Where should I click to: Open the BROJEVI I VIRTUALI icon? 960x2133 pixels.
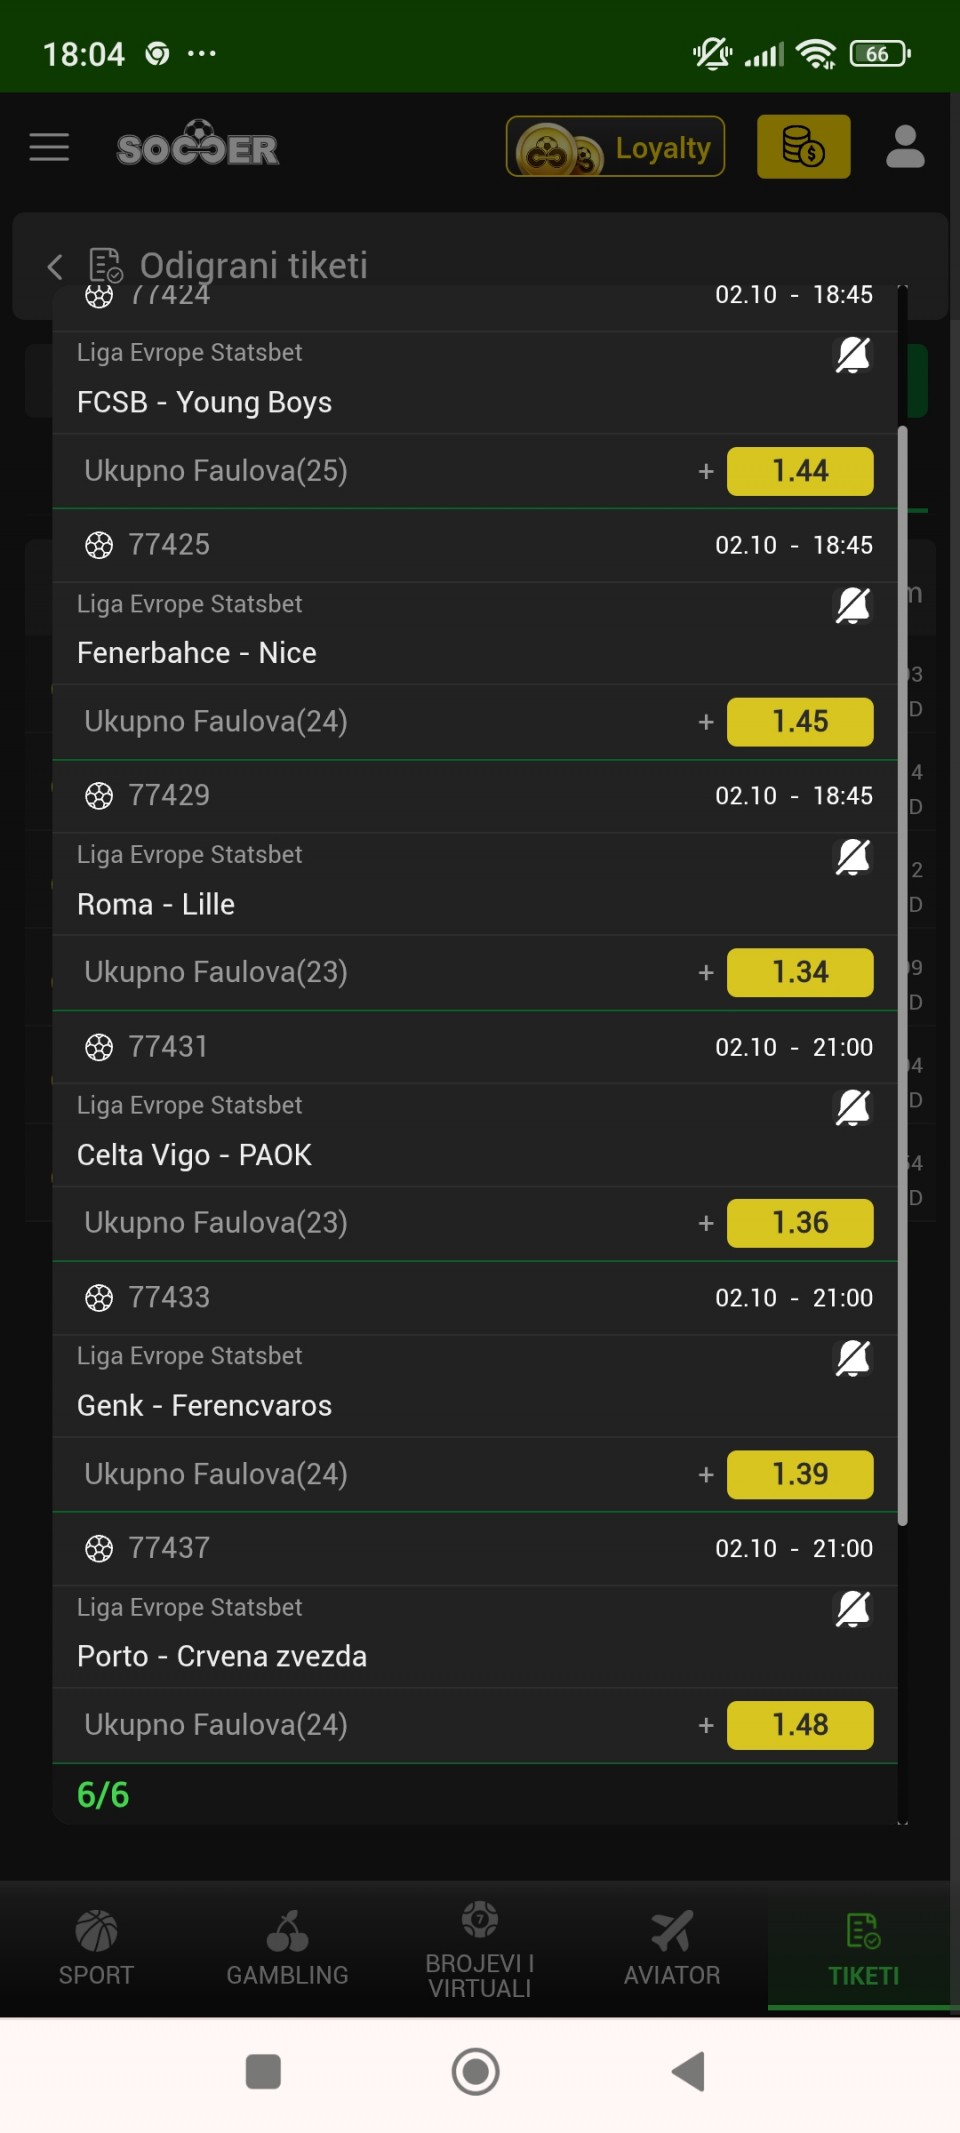(x=480, y=1921)
